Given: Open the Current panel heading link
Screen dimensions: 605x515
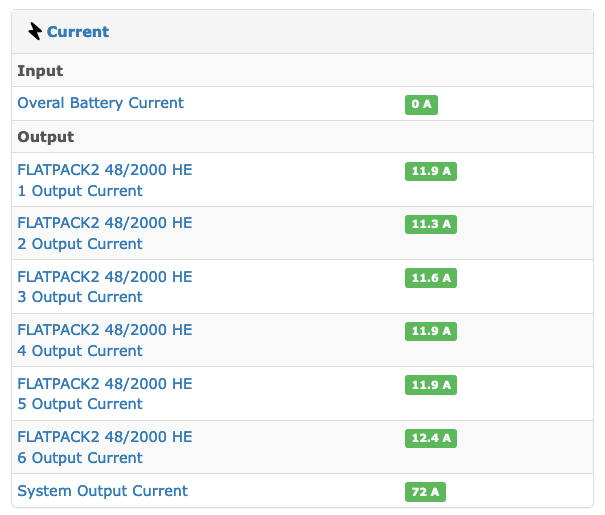Looking at the screenshot, I should coord(78,32).
